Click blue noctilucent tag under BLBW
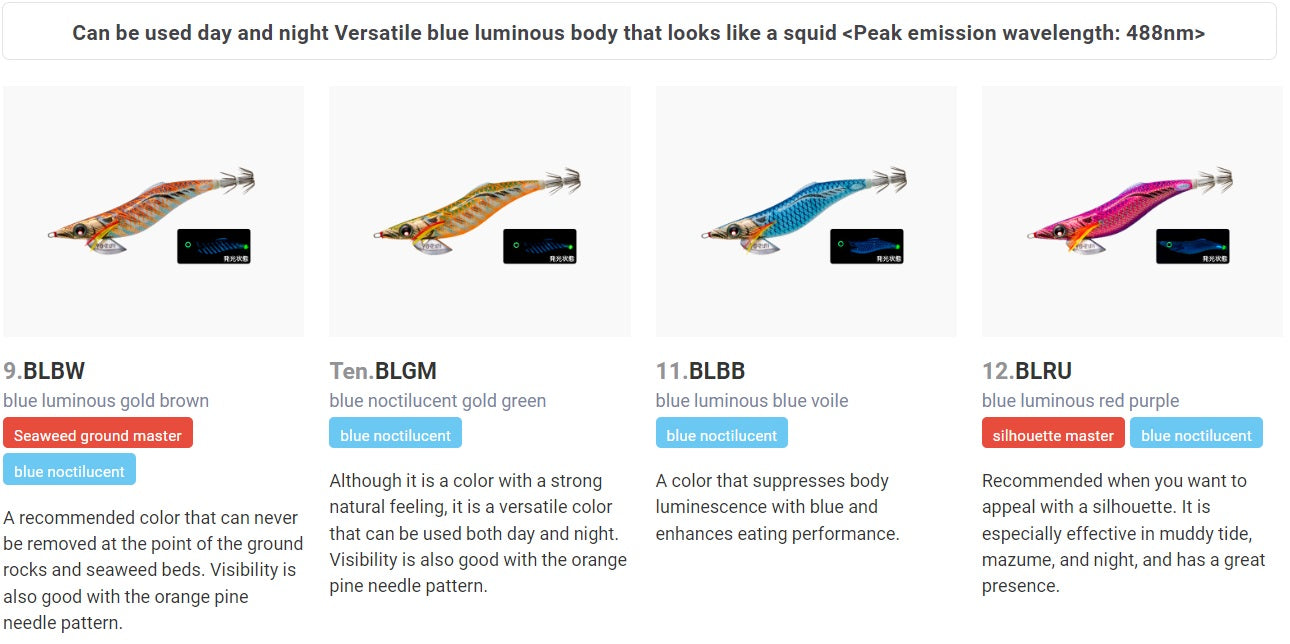 69,471
